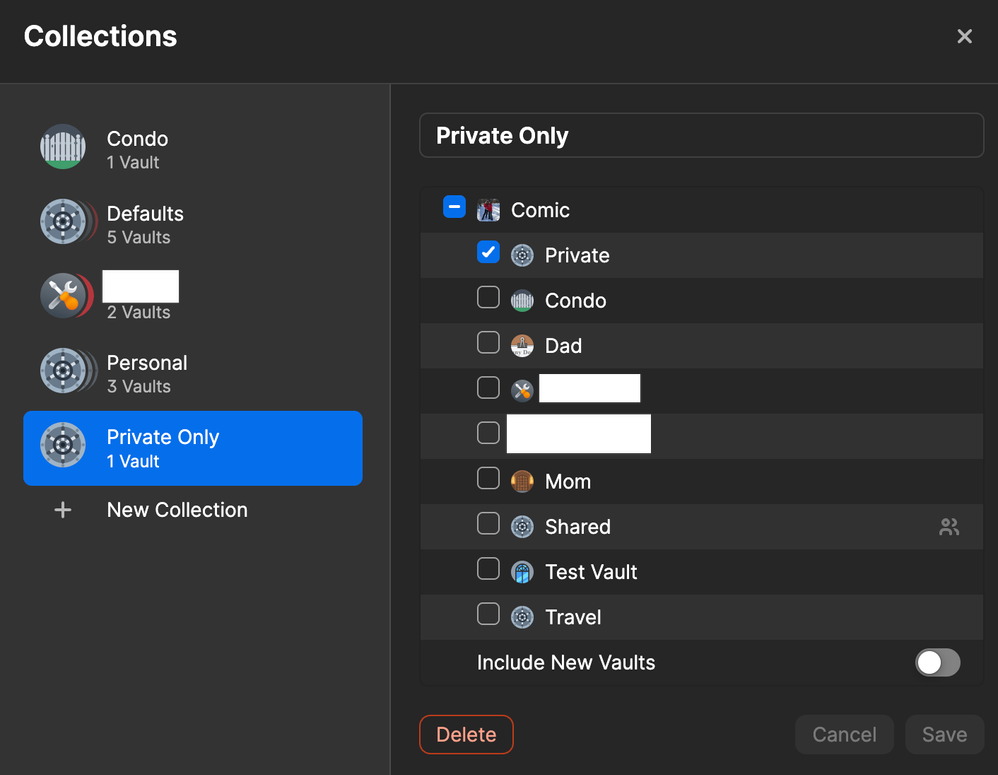Screen dimensions: 998x775
Task: Uncheck the Private vault checkbox
Action: 488,253
